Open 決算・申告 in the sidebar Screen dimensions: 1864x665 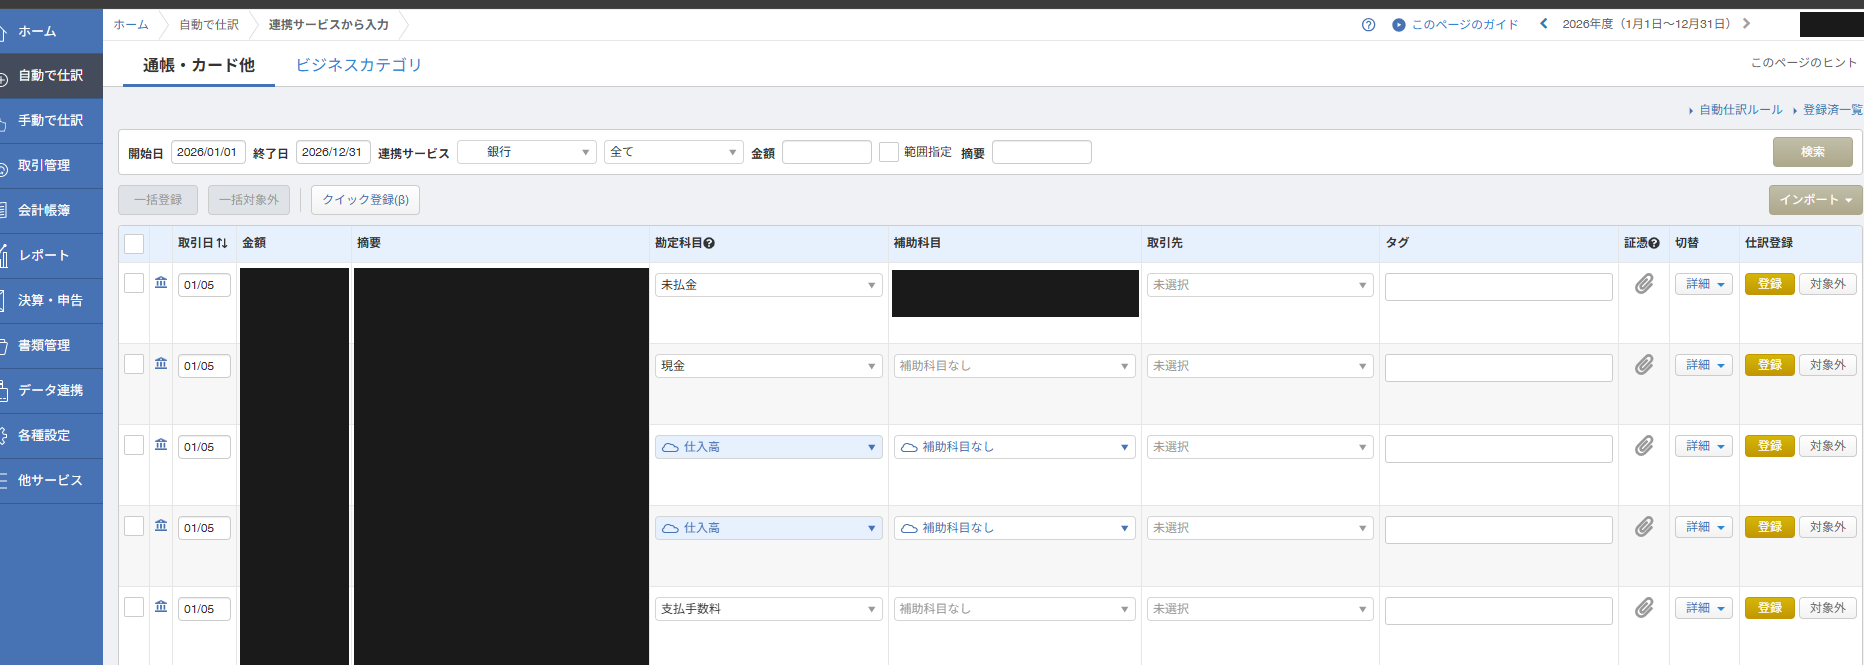51,301
